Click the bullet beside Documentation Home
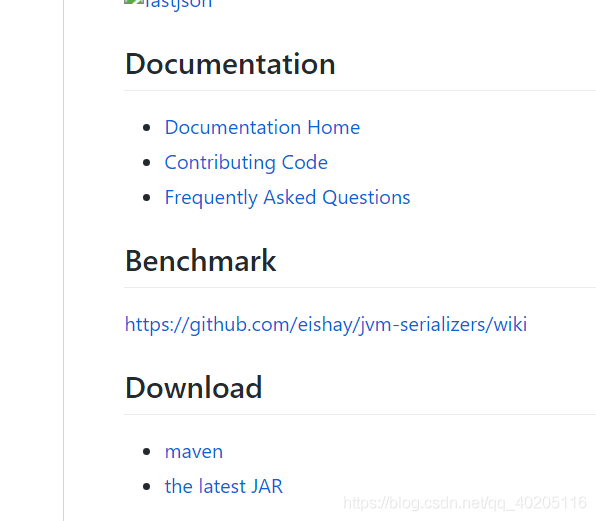Image resolution: width=596 pixels, height=521 pixels. pos(147,128)
